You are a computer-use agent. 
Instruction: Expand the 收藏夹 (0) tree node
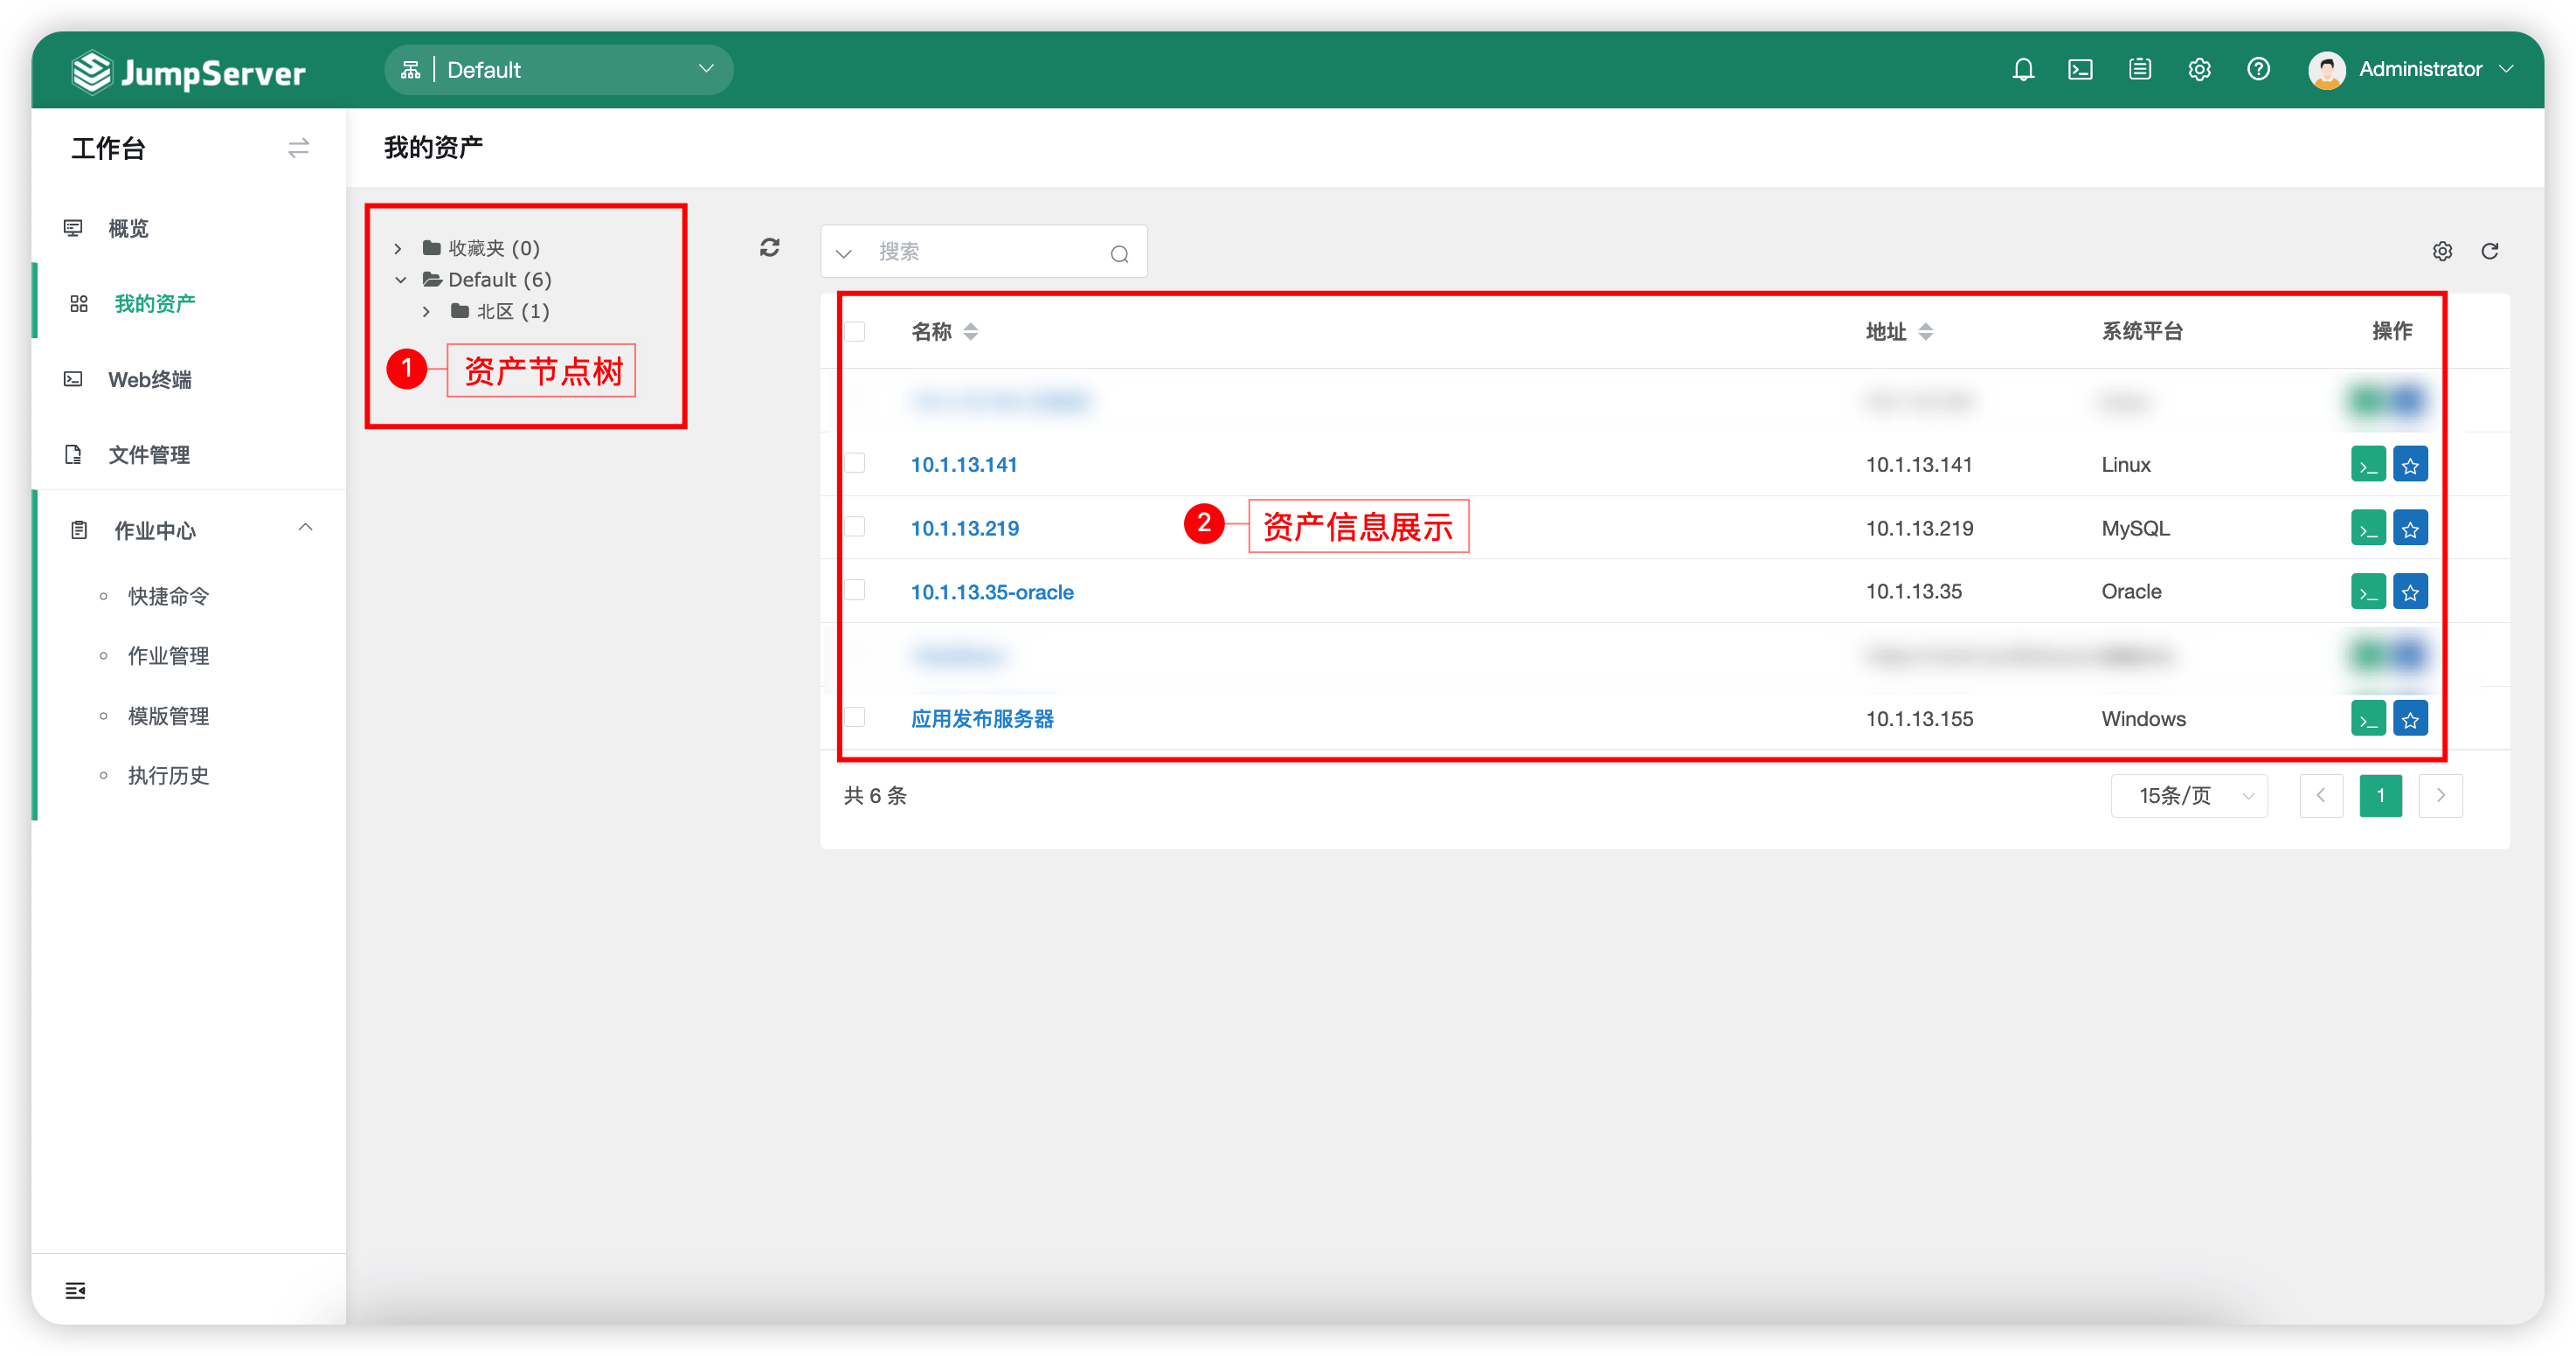(398, 248)
